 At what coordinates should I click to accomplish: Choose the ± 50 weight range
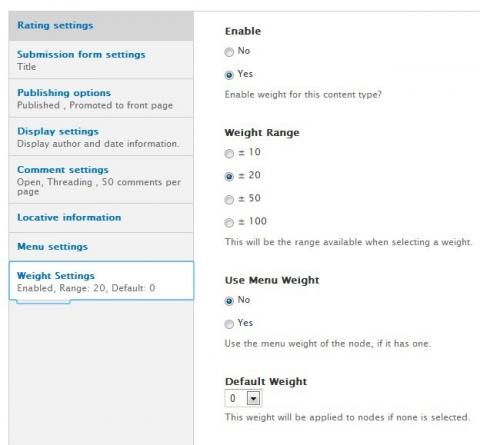pos(229,200)
